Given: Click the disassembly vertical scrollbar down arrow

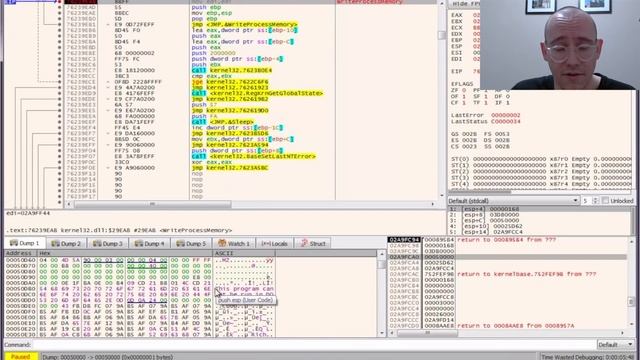Looking at the screenshot, I should pyautogui.click(x=442, y=196).
